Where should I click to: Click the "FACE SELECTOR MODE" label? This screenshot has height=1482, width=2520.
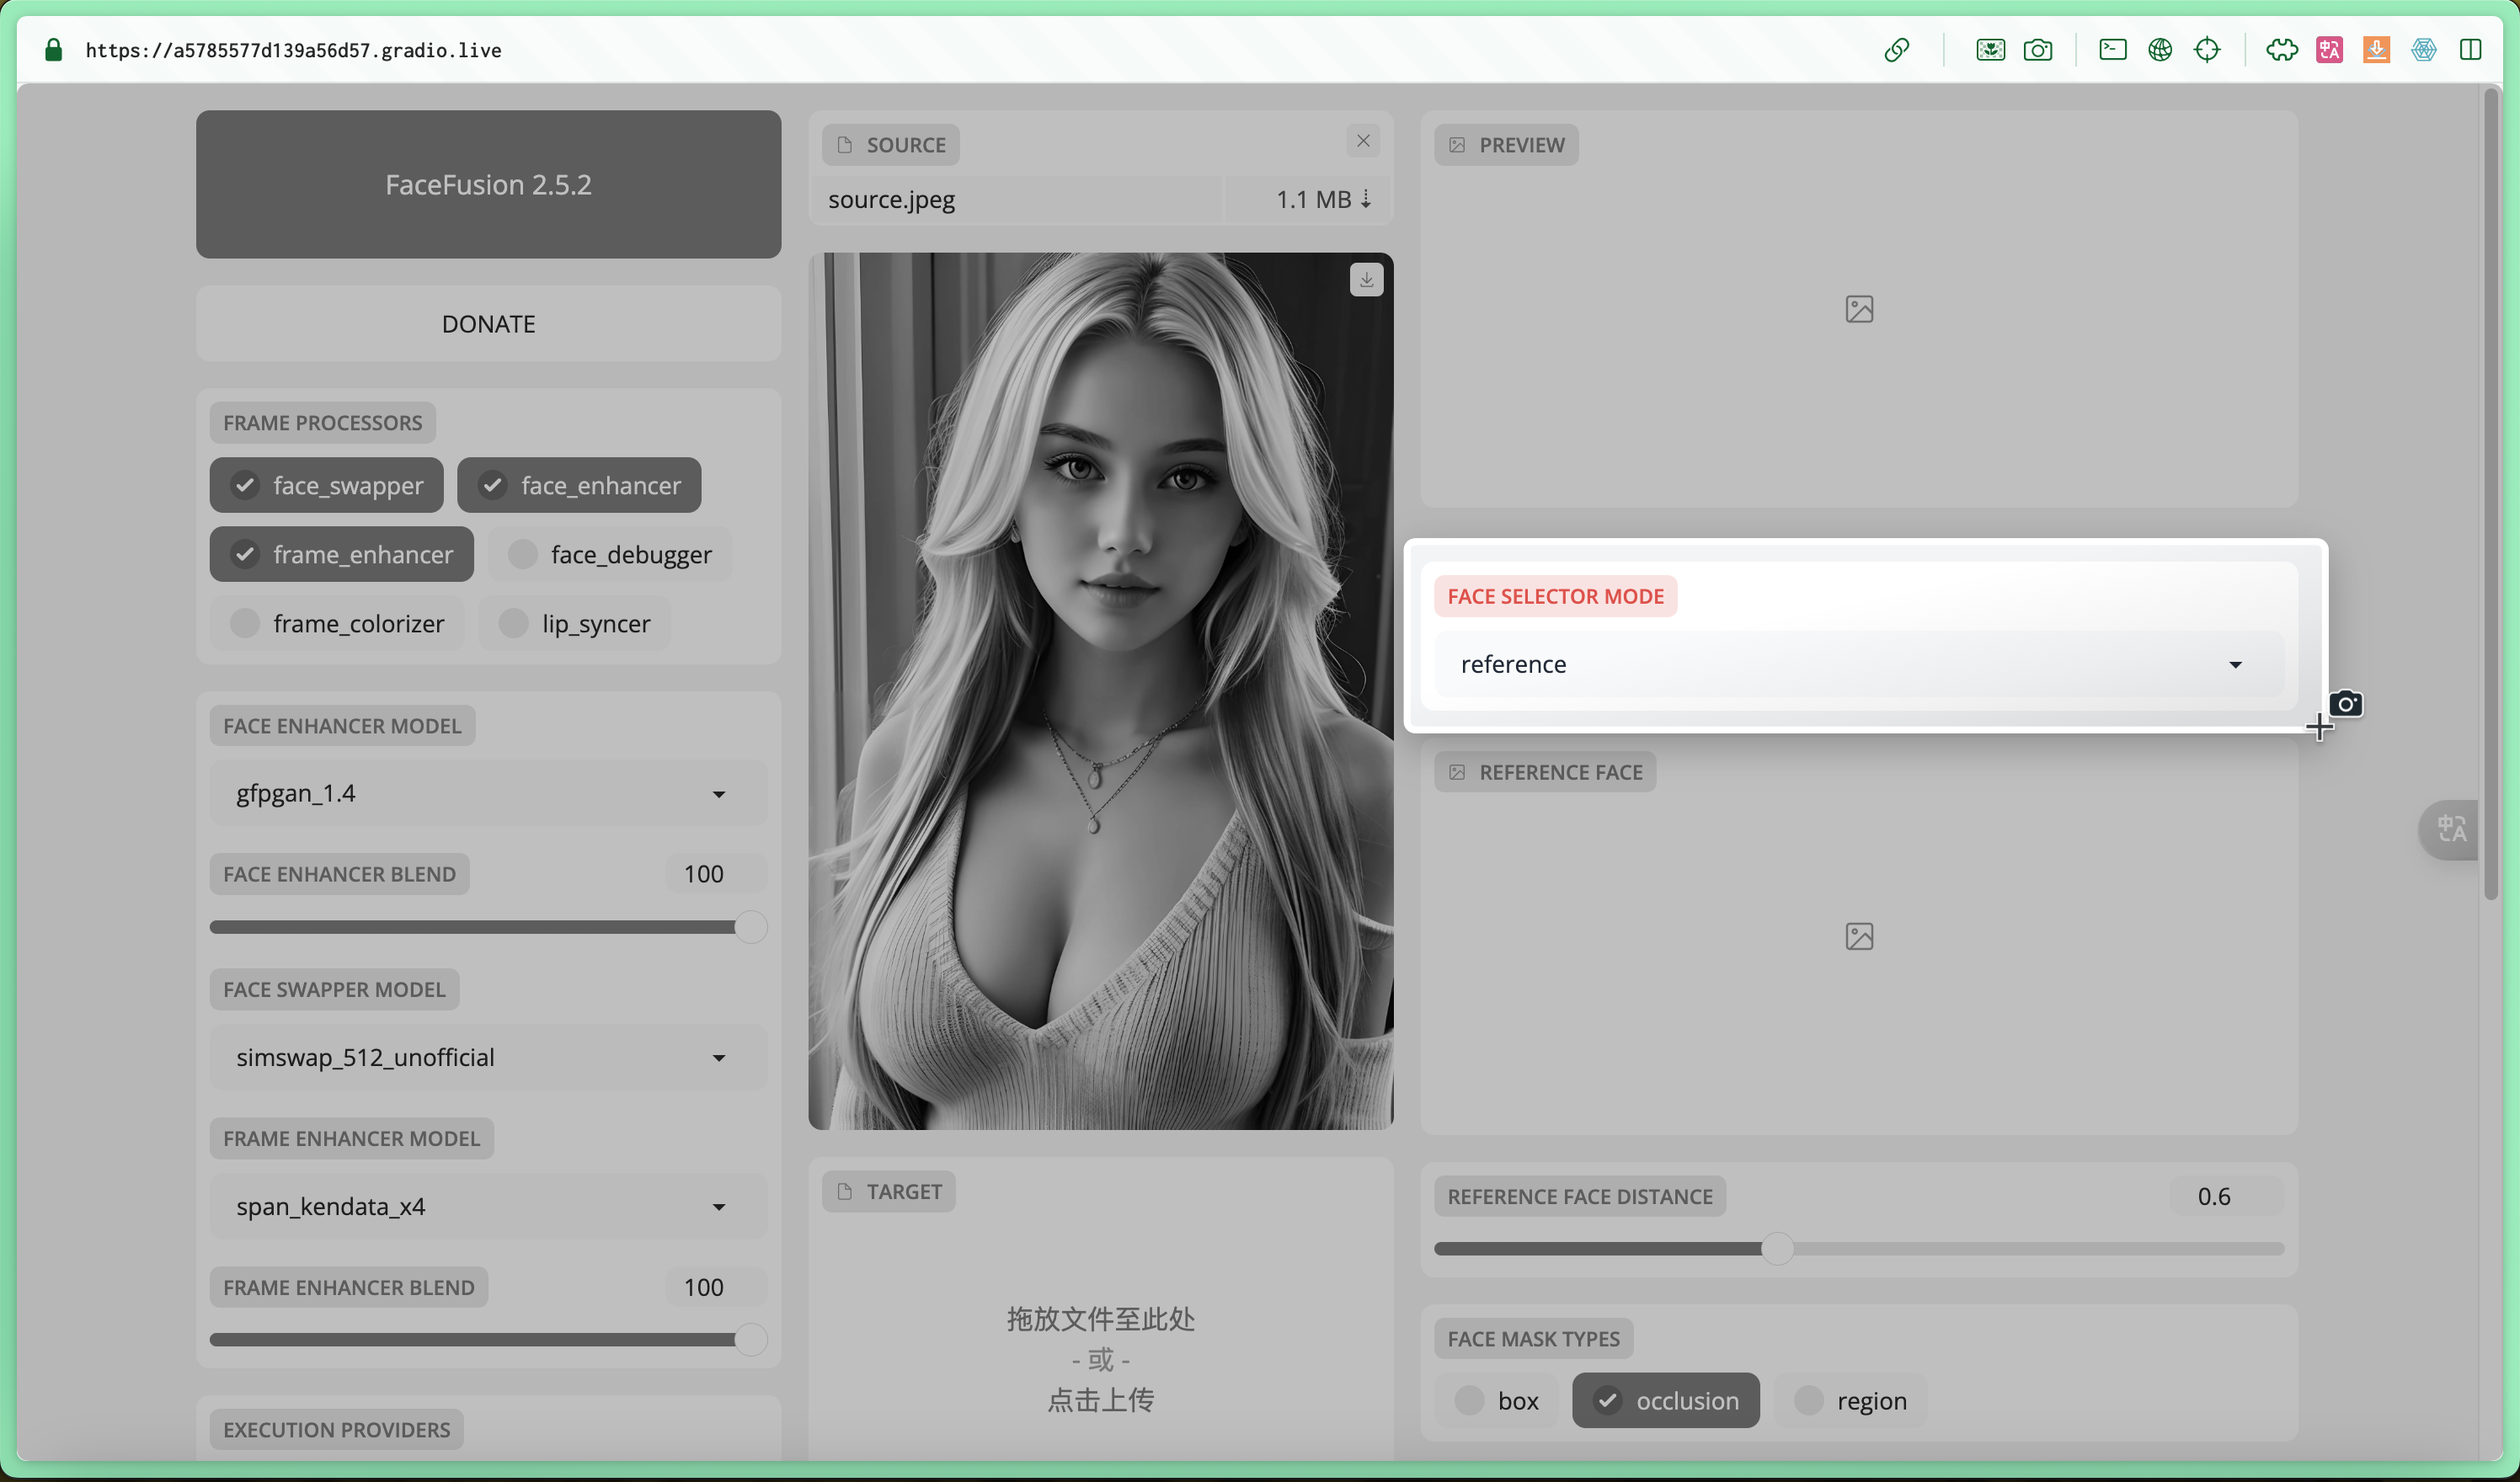click(x=1555, y=596)
